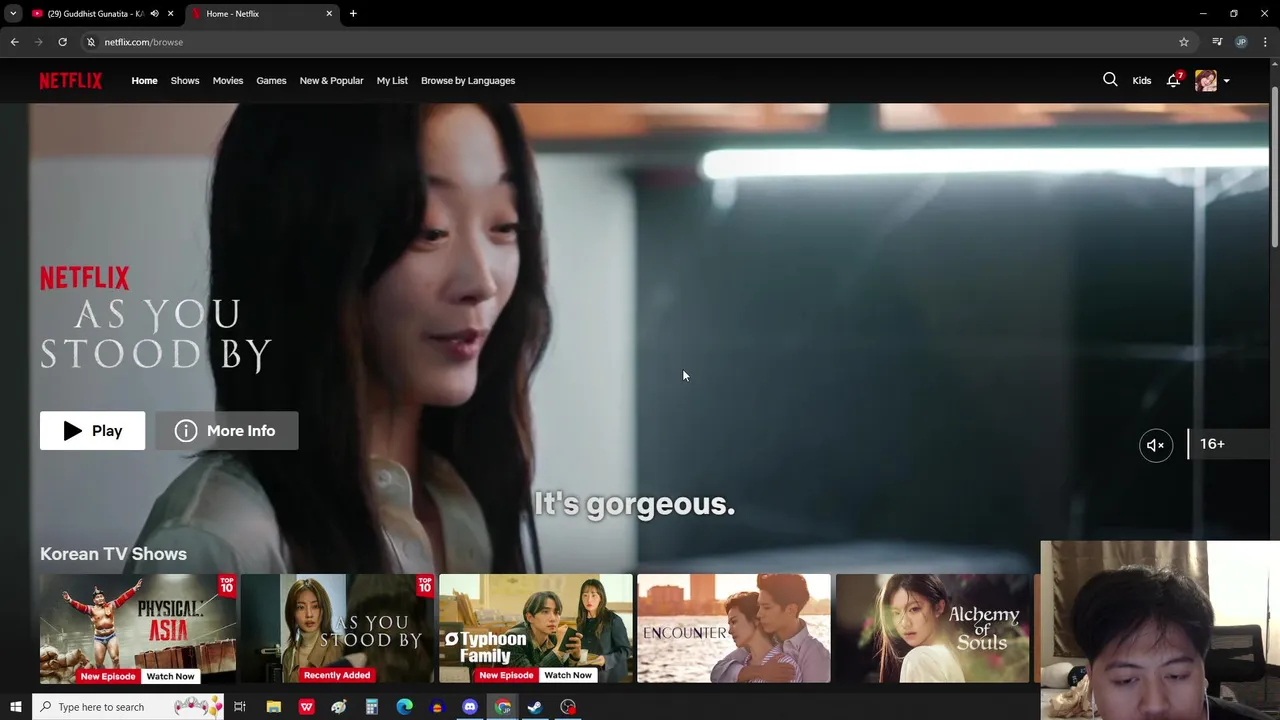Unmute the trailer audio with speaker button
This screenshot has width=1280, height=720.
coord(1155,445)
